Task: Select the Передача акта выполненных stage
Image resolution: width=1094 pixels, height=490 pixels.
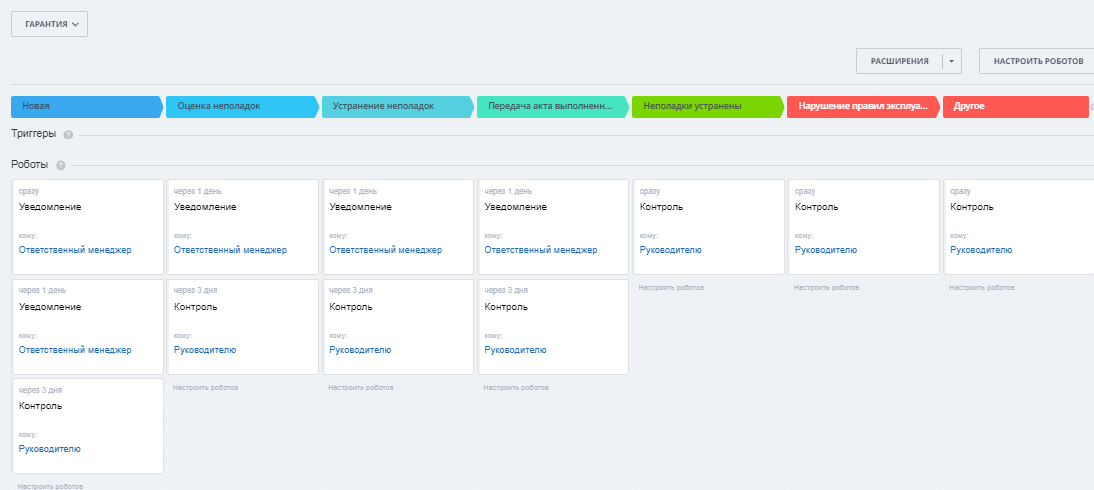Action: 551,106
